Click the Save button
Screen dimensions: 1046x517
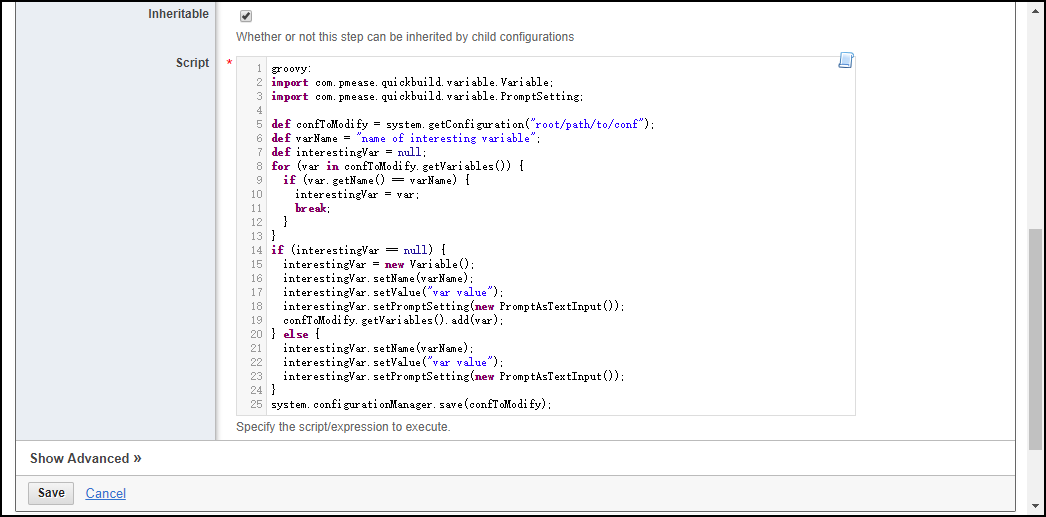point(51,493)
